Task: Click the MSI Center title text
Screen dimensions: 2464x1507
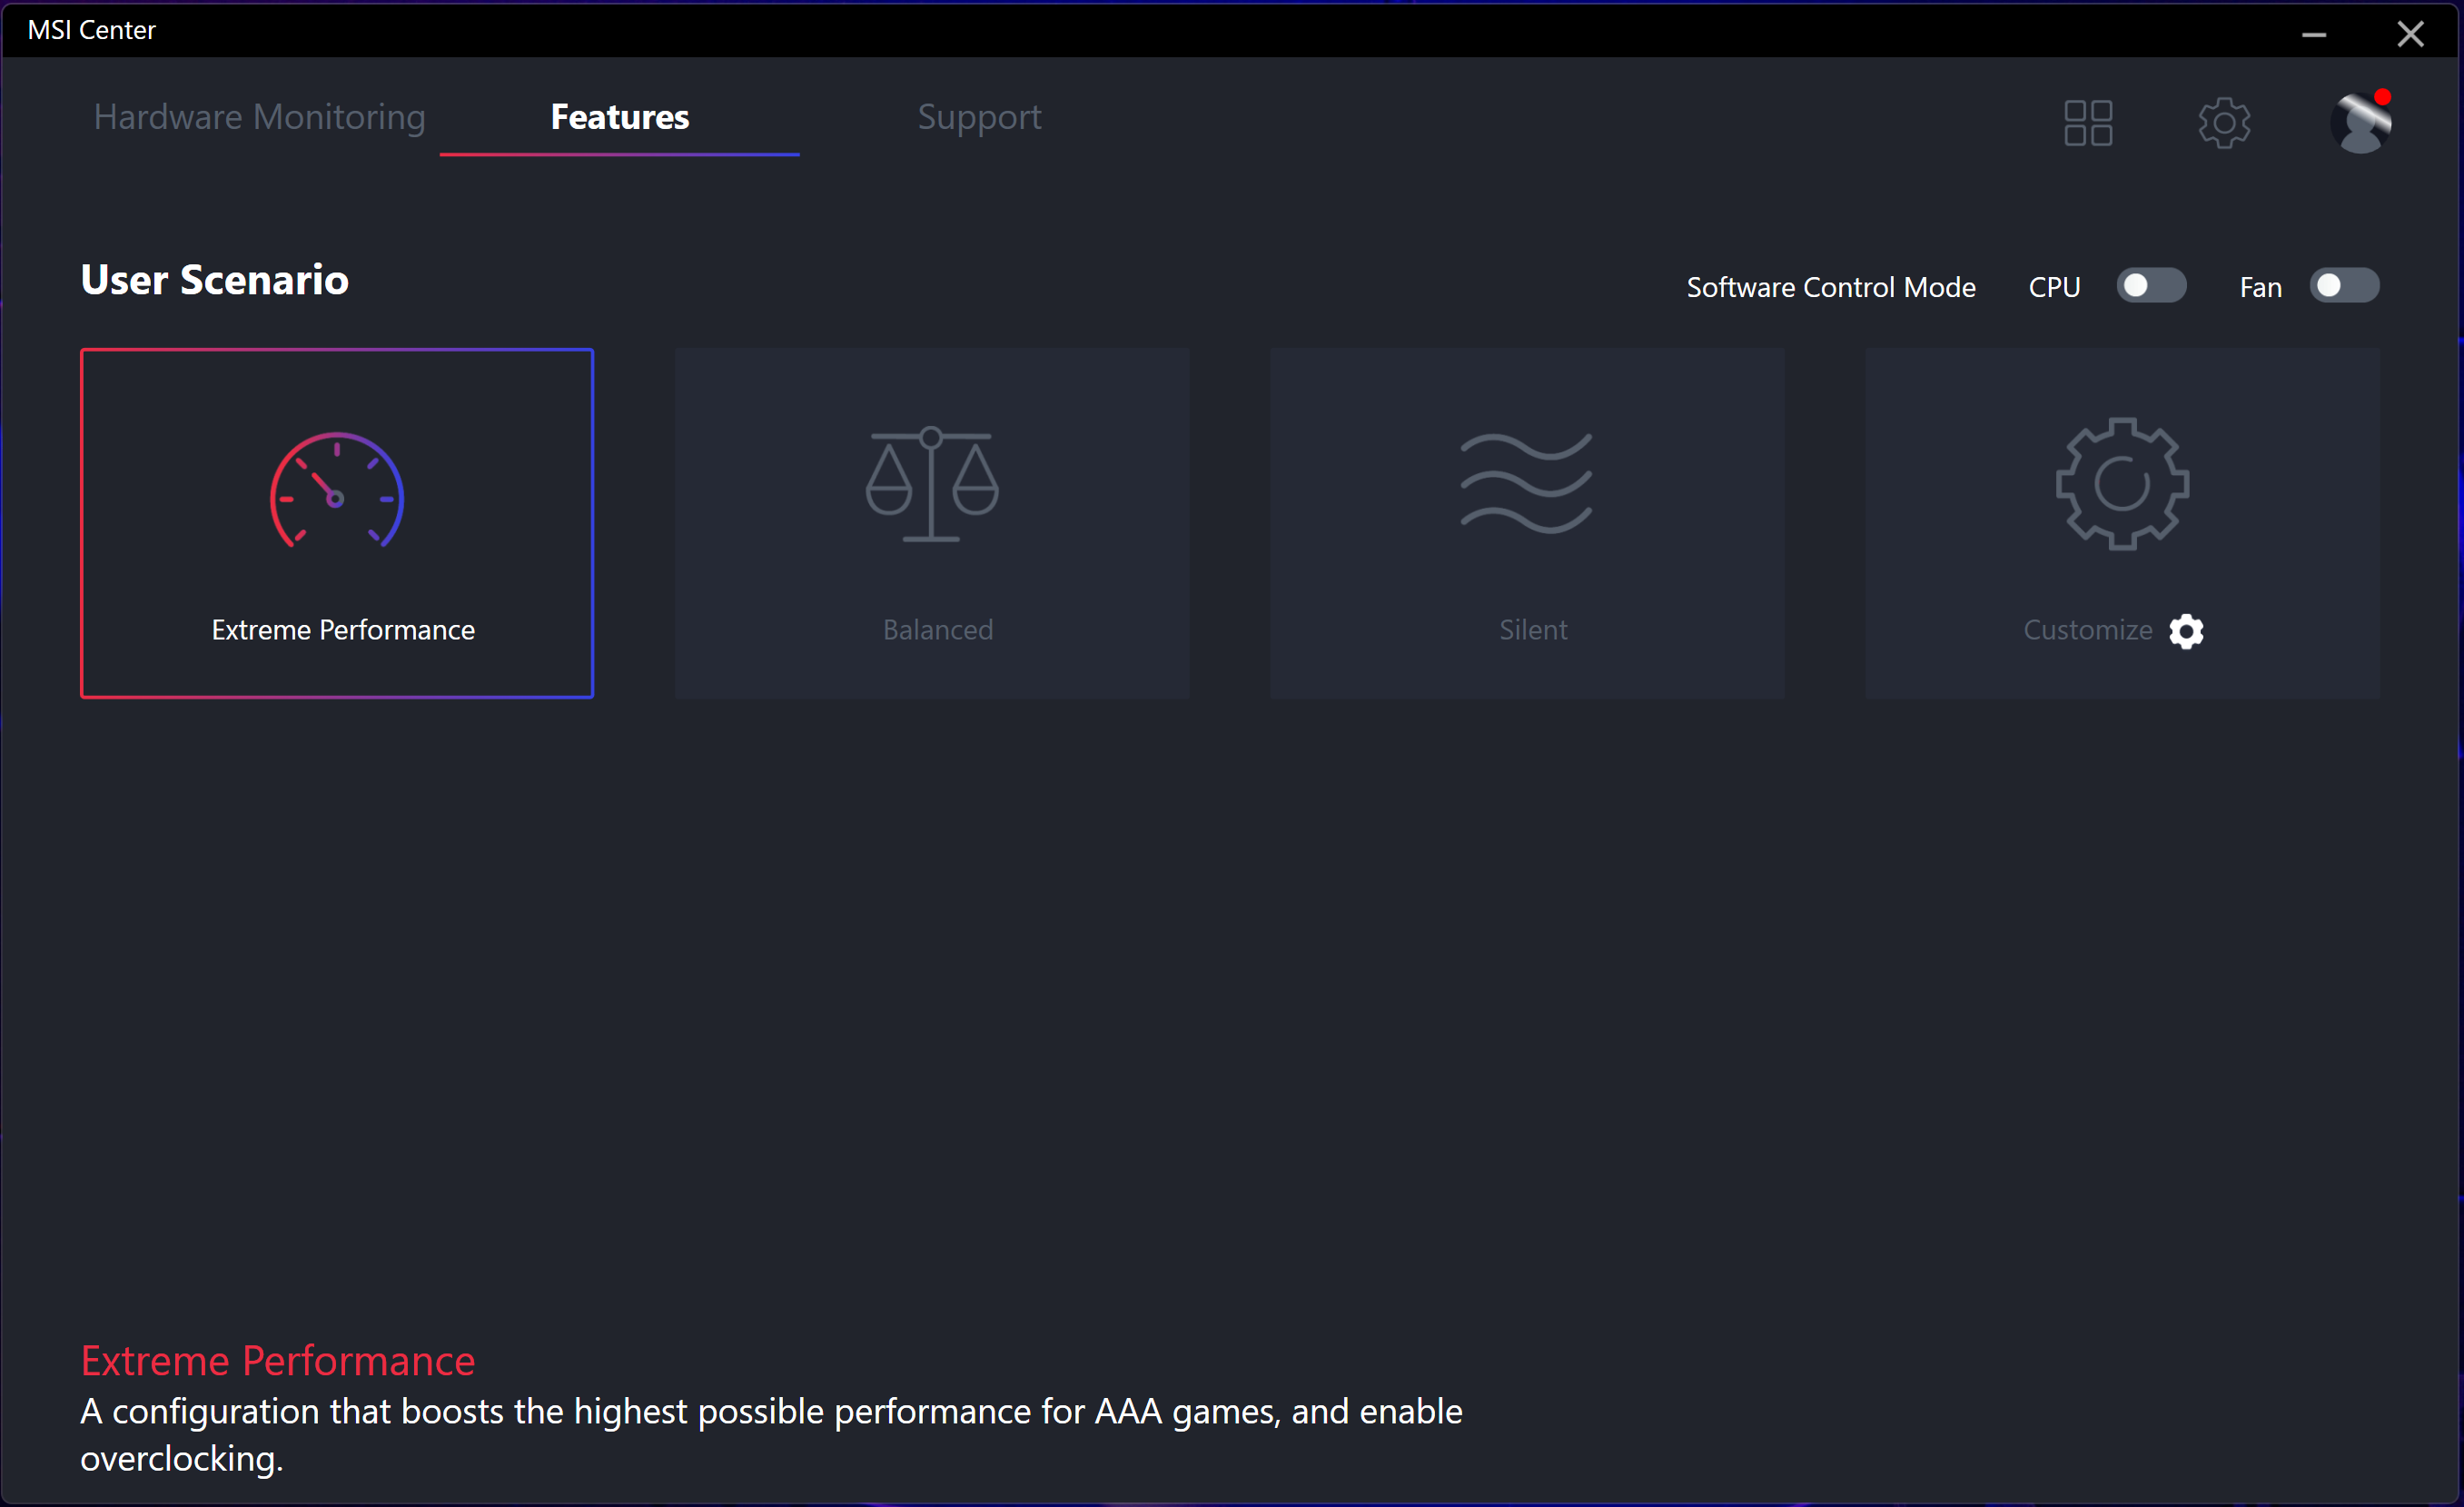Action: coord(91,30)
